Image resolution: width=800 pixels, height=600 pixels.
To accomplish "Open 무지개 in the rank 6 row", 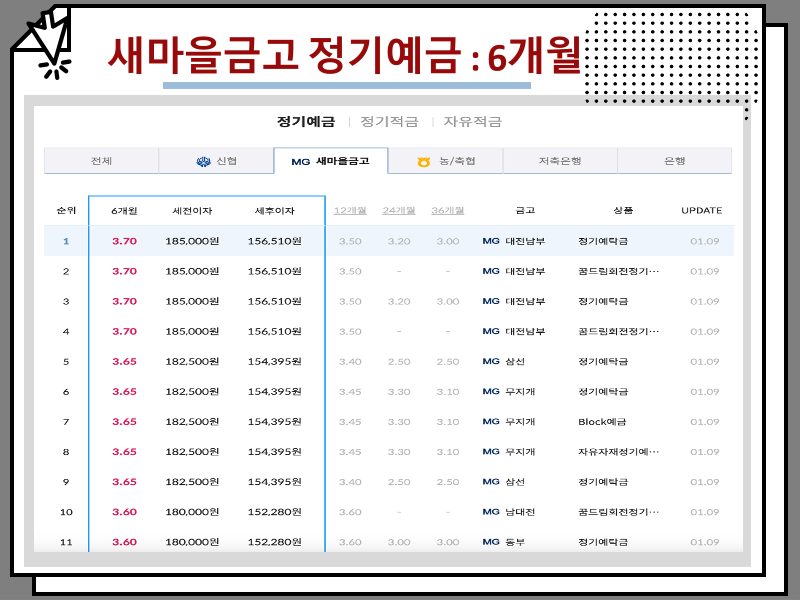I will point(520,391).
